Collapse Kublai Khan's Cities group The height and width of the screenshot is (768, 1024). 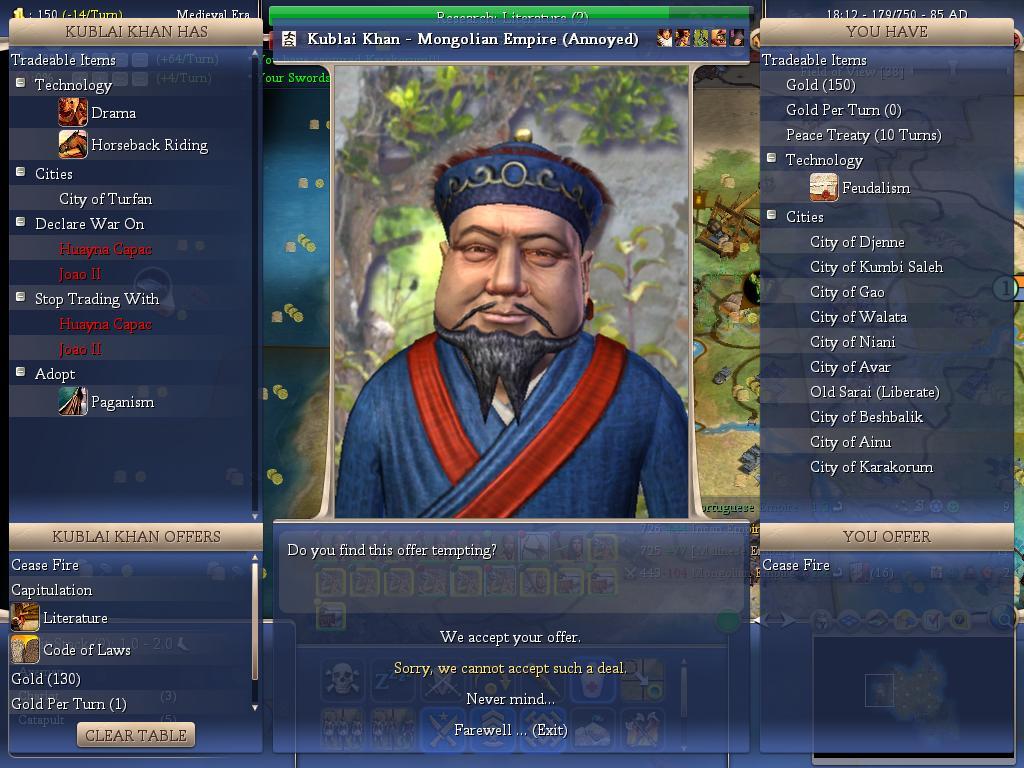pos(21,172)
